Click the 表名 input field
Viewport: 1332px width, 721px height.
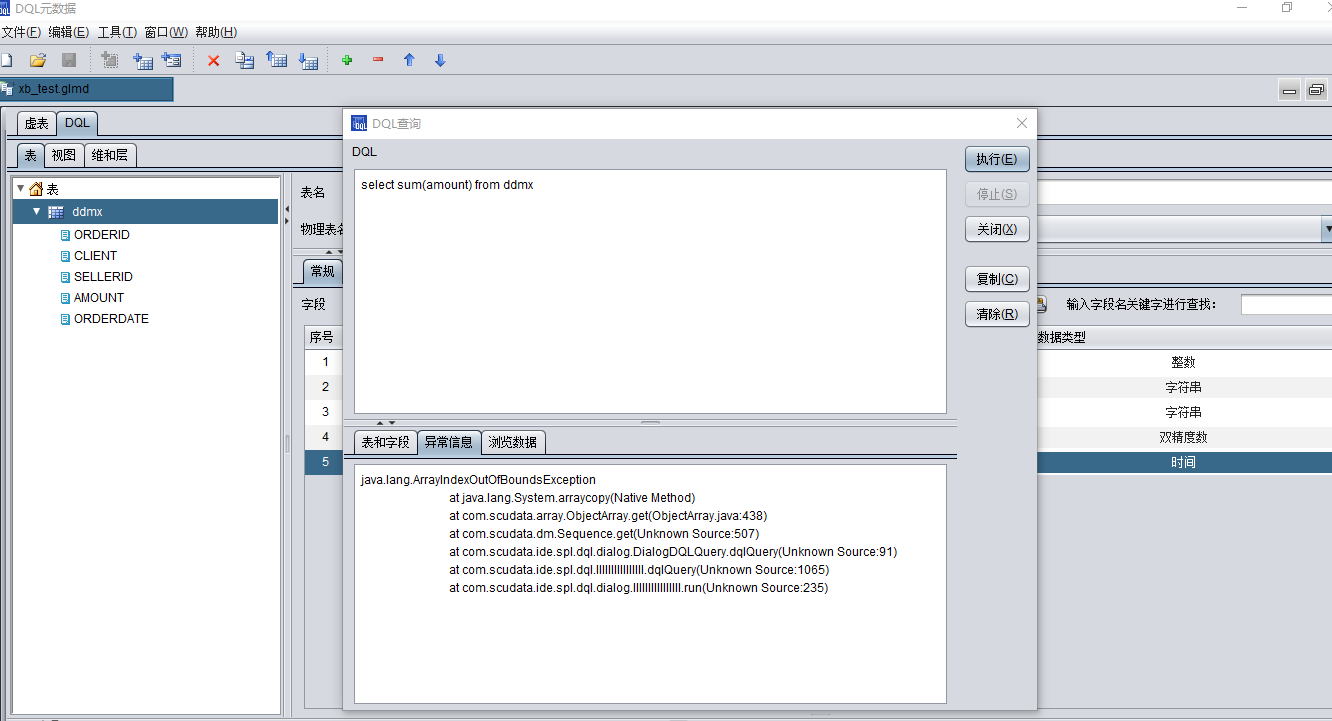[1184, 192]
